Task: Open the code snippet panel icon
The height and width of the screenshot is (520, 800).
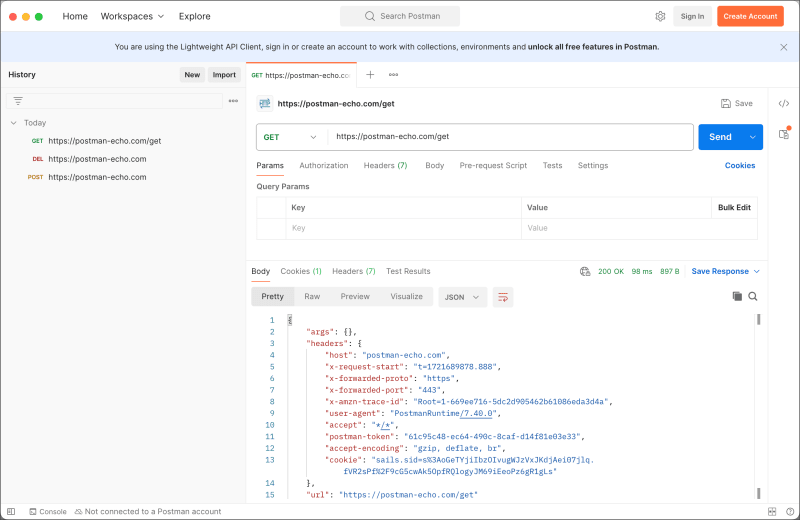Action: pos(784,104)
